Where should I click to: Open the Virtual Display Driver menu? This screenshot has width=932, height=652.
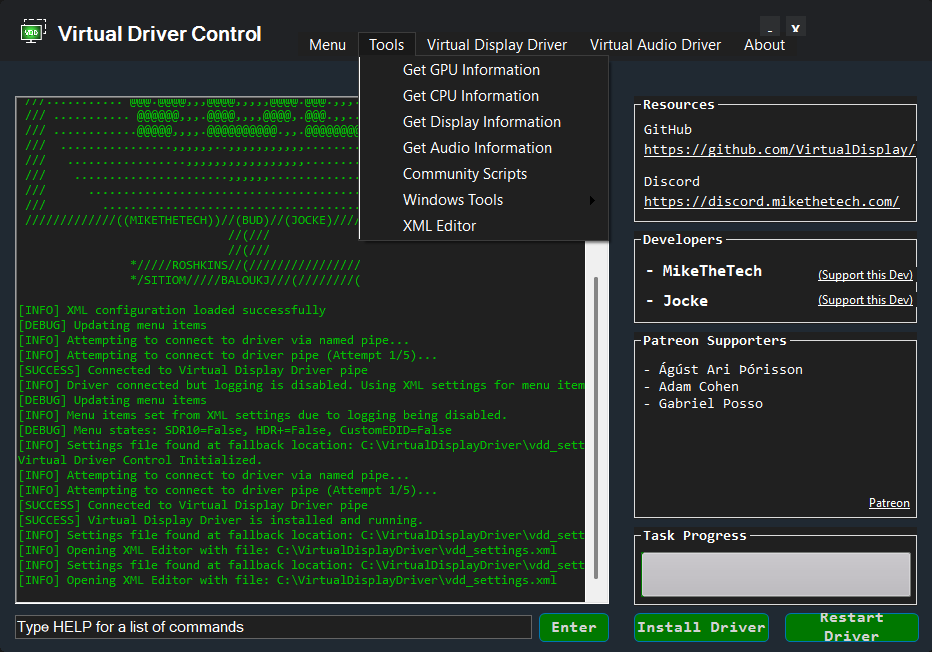(497, 45)
